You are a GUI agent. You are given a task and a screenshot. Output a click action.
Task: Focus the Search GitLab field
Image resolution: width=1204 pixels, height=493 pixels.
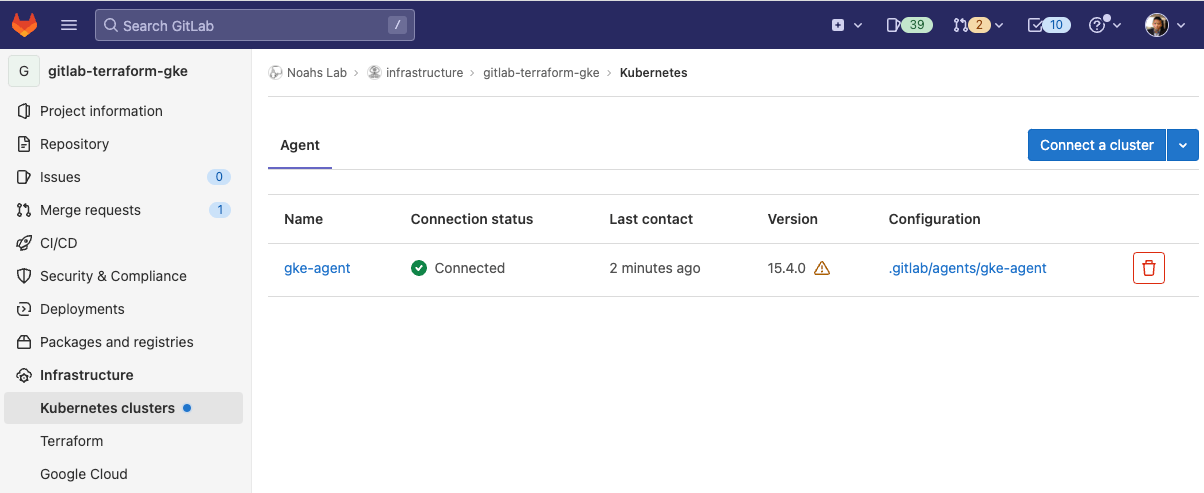[x=255, y=25]
